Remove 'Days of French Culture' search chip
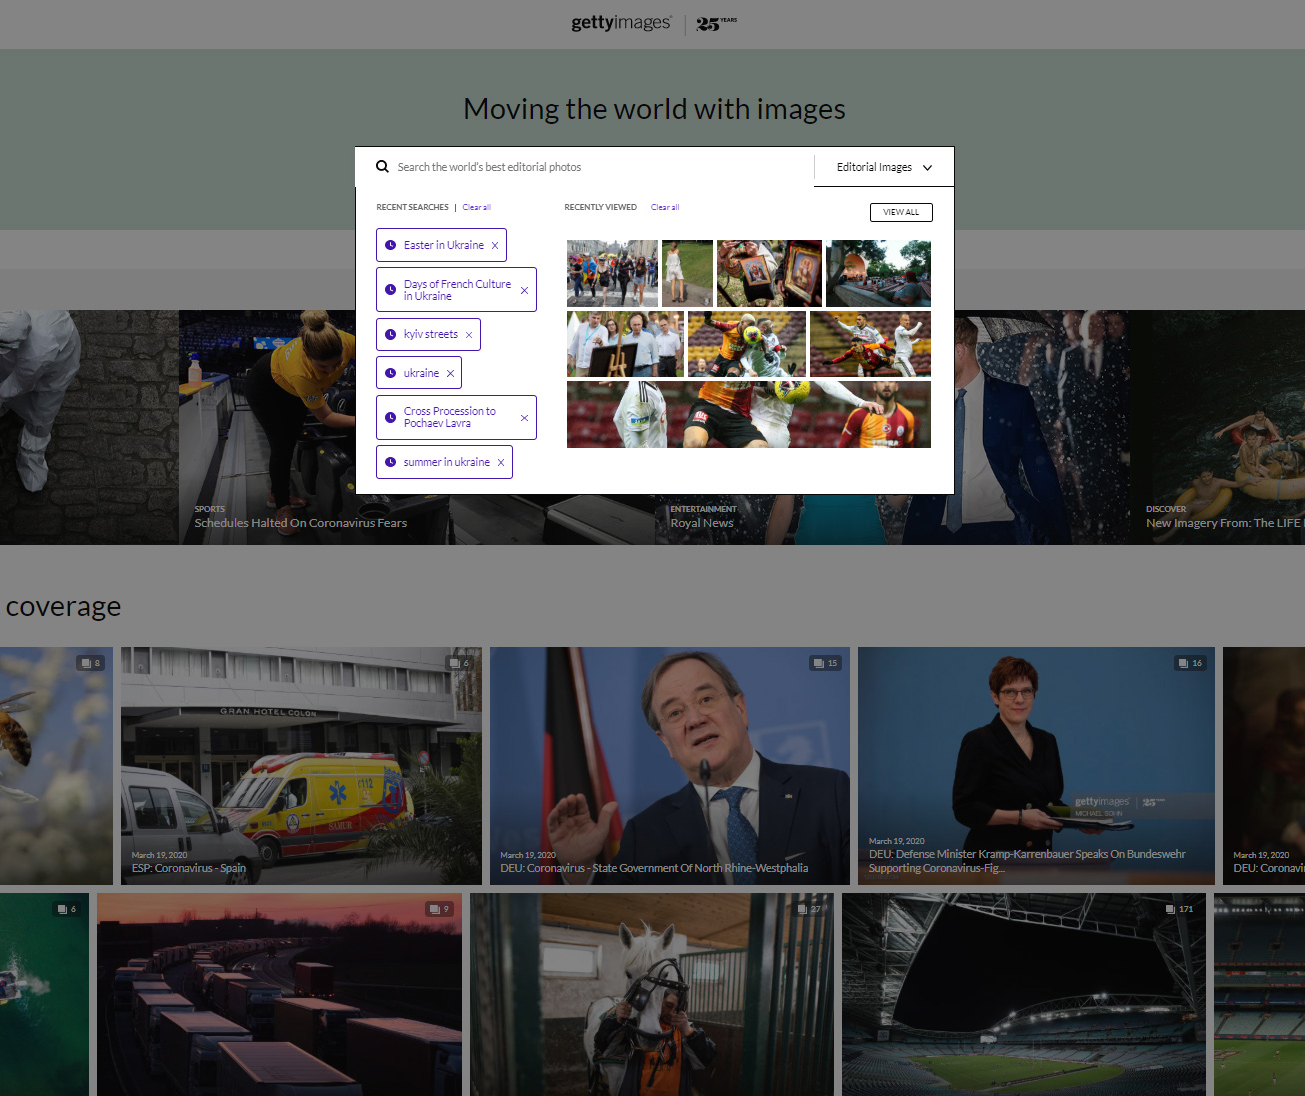This screenshot has width=1305, height=1096. pyautogui.click(x=524, y=291)
